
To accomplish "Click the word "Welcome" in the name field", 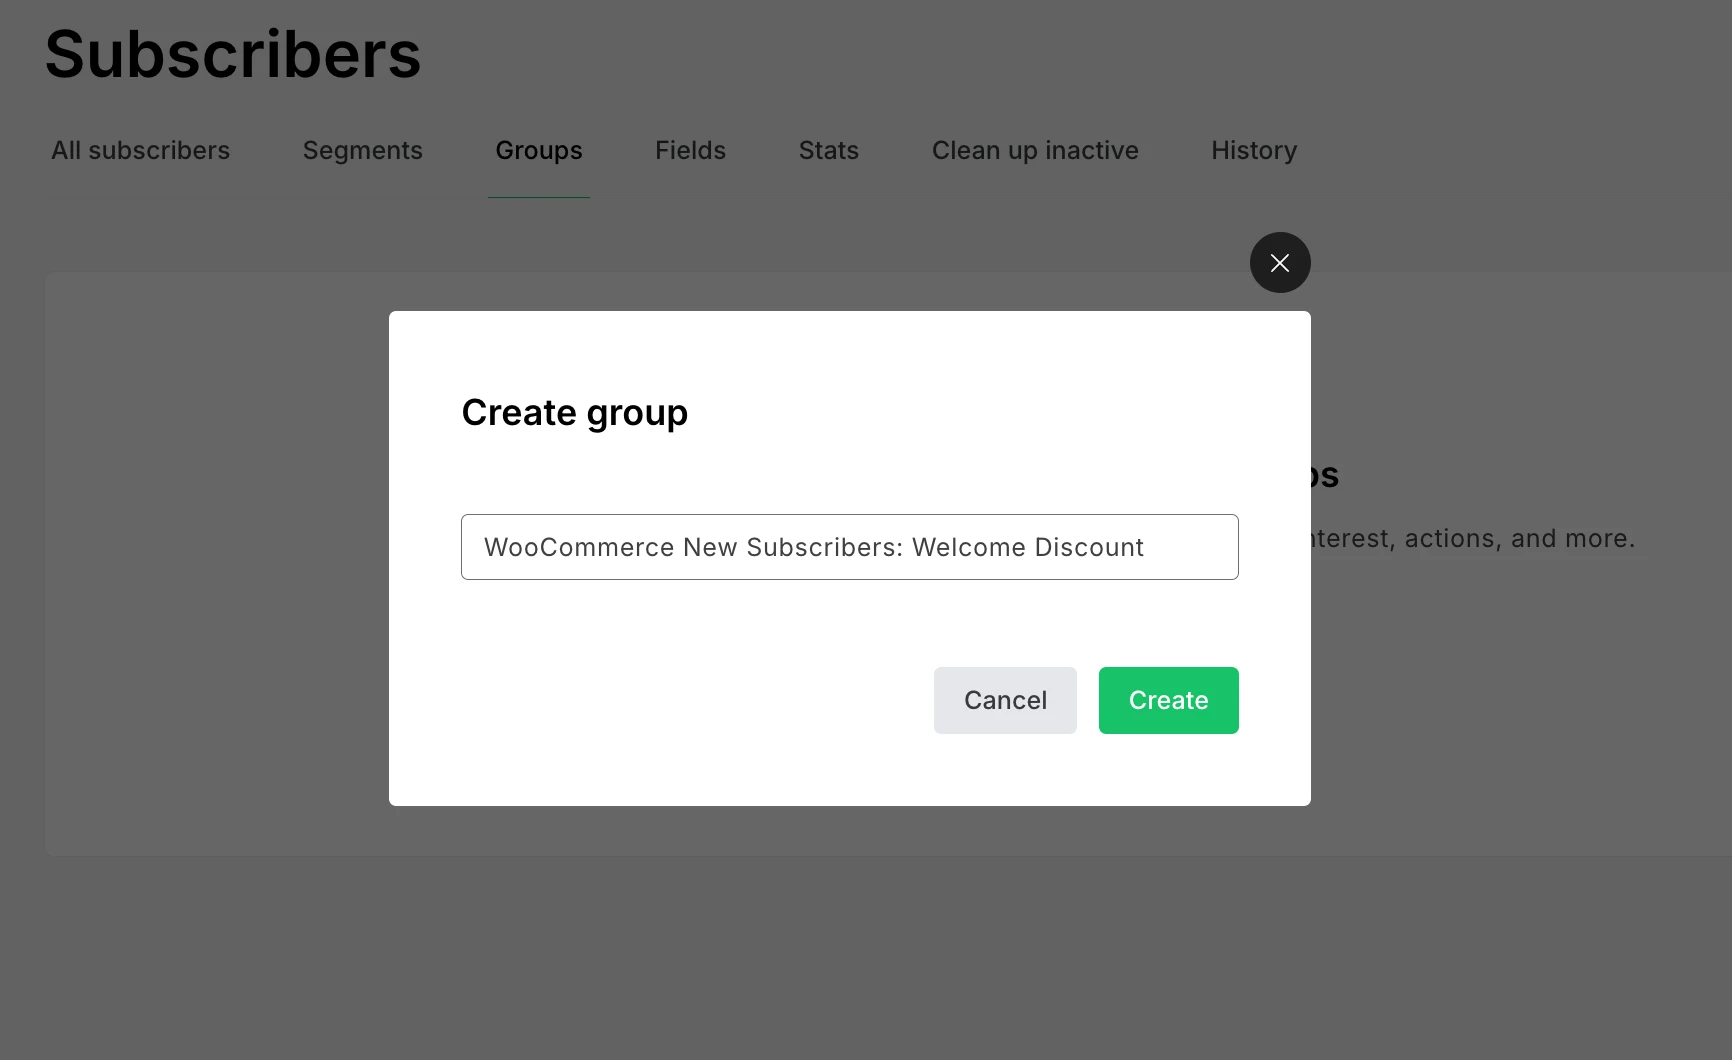I will pos(968,547).
